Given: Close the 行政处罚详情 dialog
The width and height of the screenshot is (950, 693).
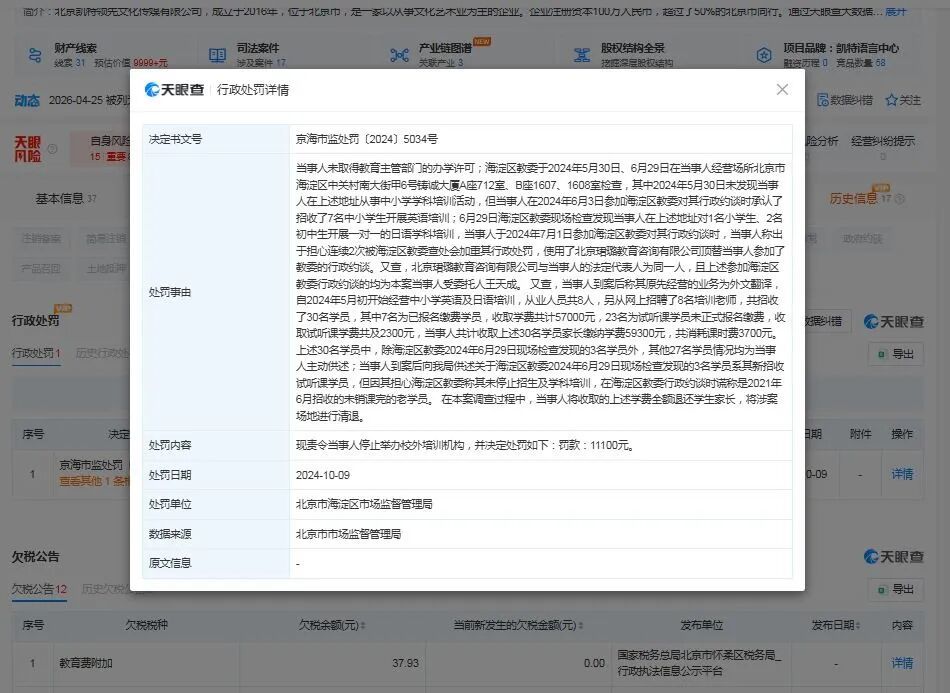Looking at the screenshot, I should (782, 90).
